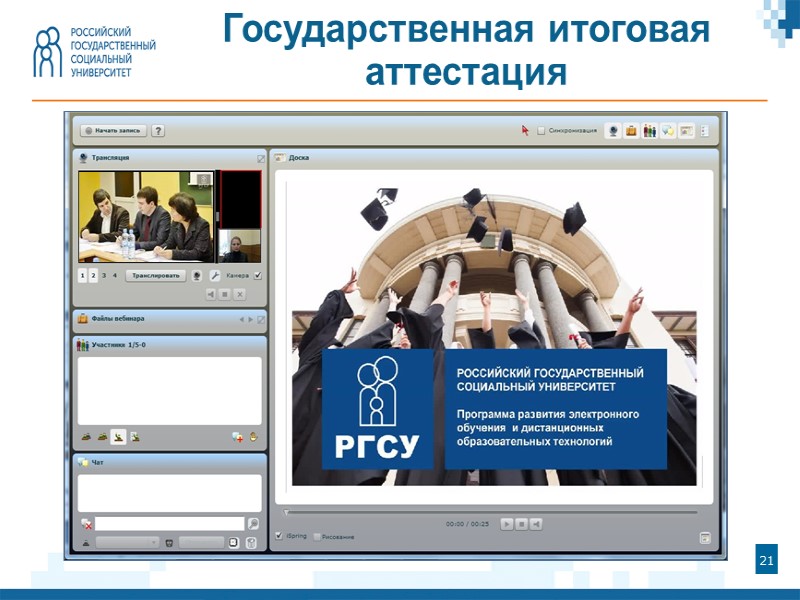
Task: Open the layout options icon at toolbar end
Action: click(705, 131)
